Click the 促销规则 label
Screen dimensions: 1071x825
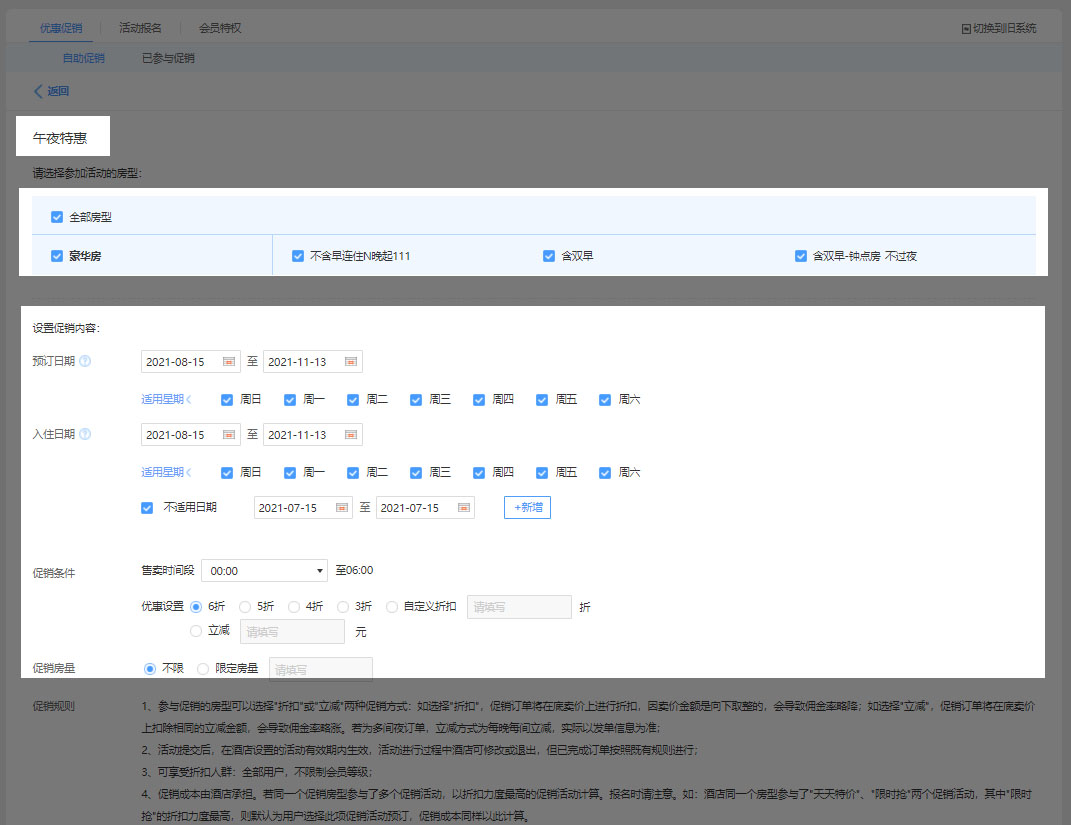pyautogui.click(x=54, y=706)
